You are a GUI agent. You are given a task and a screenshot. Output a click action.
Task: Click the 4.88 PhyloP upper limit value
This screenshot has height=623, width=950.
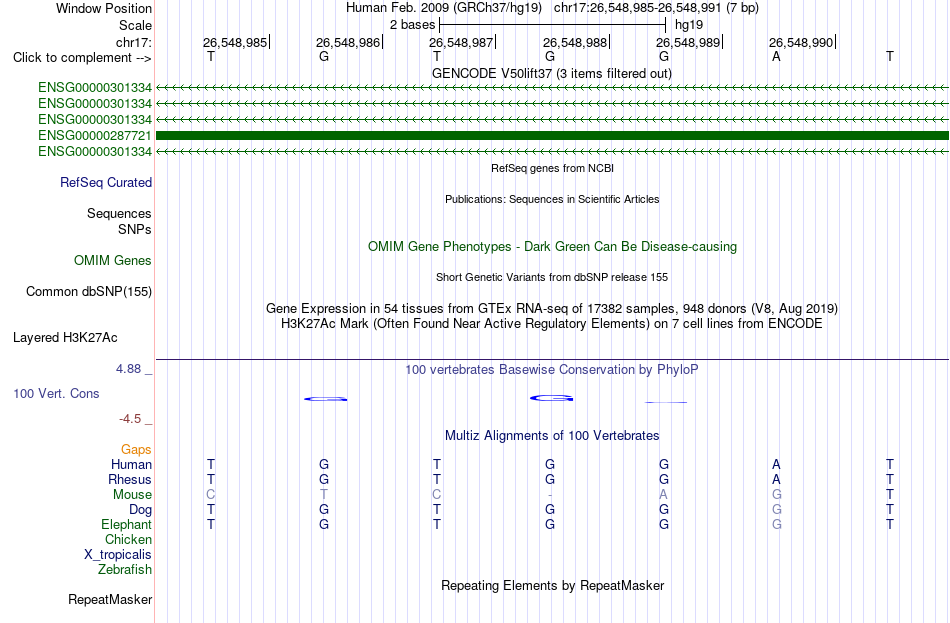tap(128, 368)
